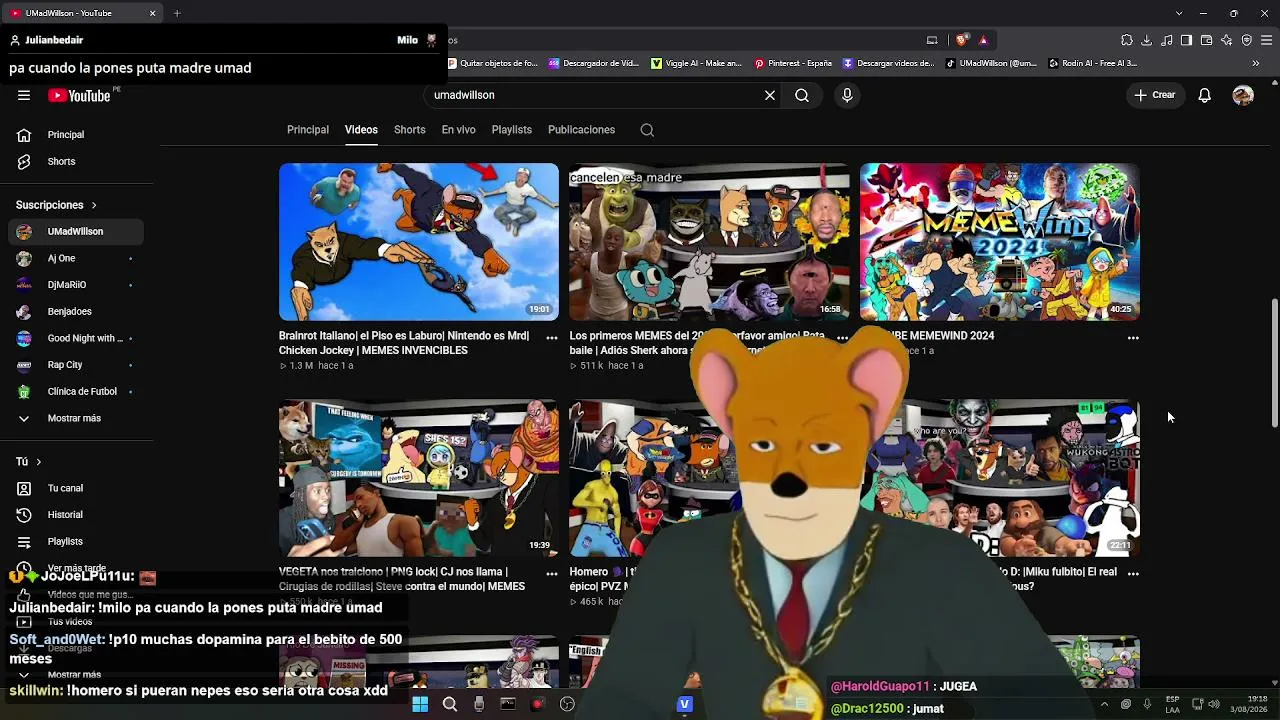Open the VEGETA nos traiciono video title
Viewport: 1280px width, 720px height.
click(402, 579)
